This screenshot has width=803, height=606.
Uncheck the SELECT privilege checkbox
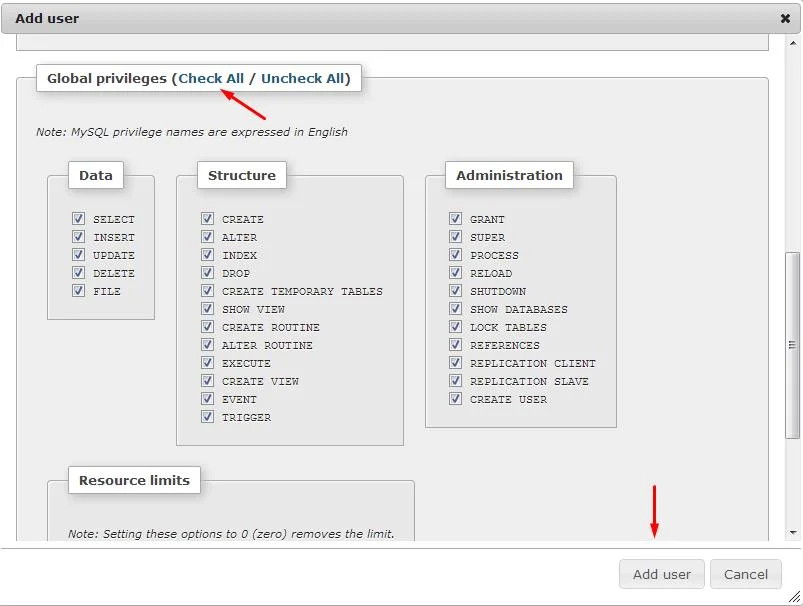[x=78, y=219]
